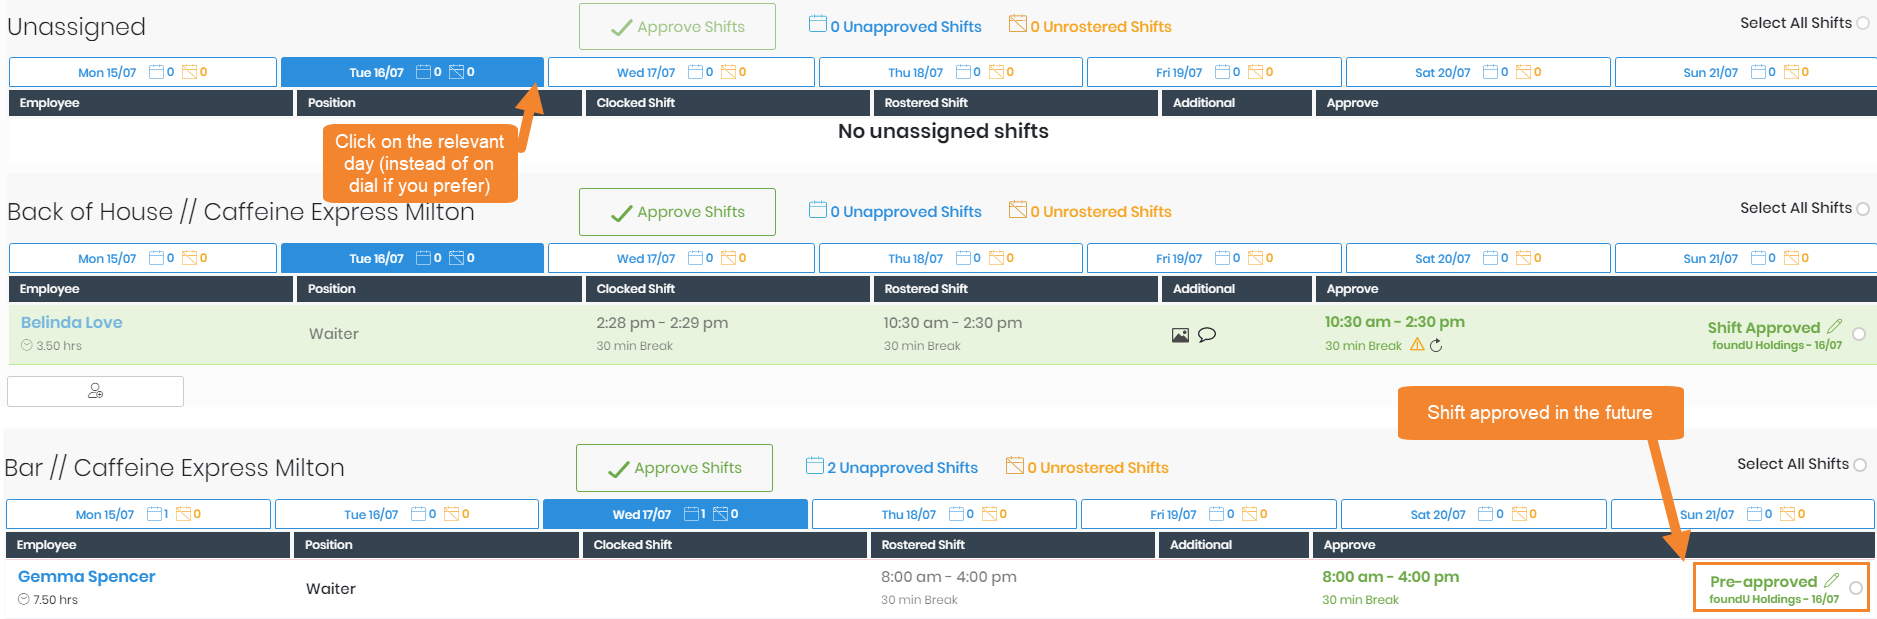
Task: Switch to Wed 17/07 tab in Unassigned
Action: click(x=680, y=72)
